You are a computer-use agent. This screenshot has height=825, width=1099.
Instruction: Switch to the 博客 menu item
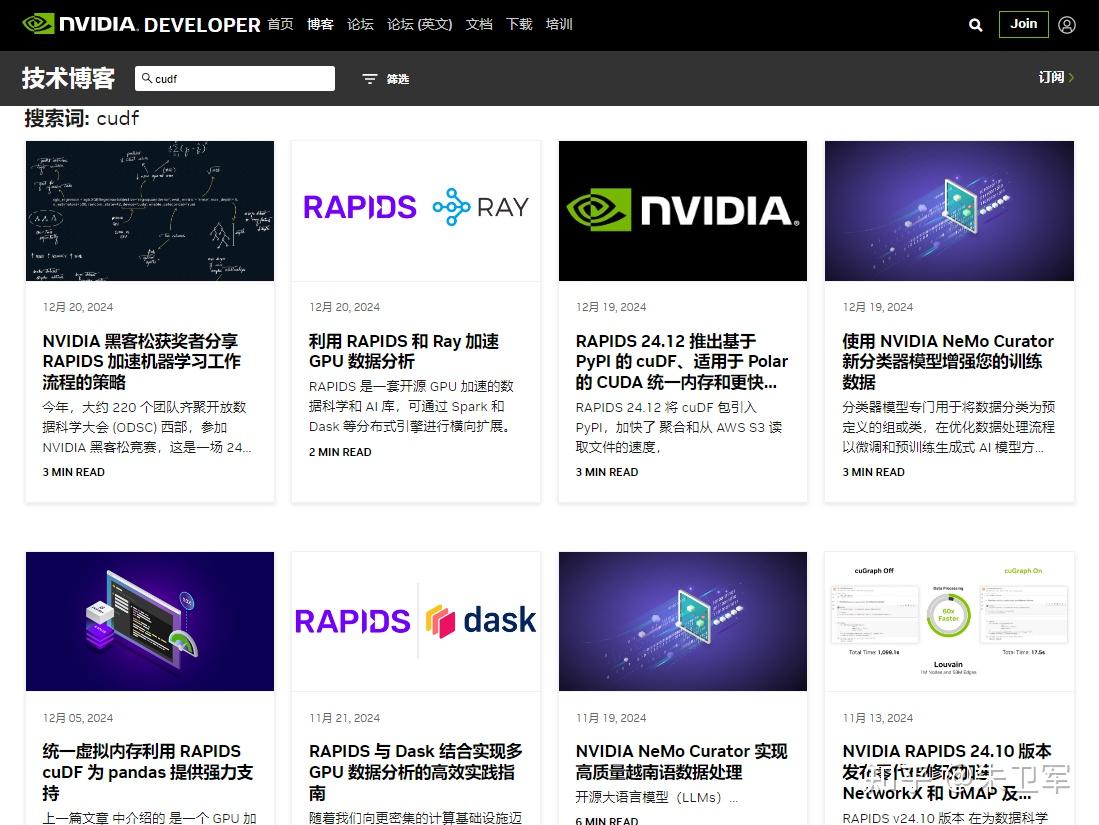pos(320,25)
